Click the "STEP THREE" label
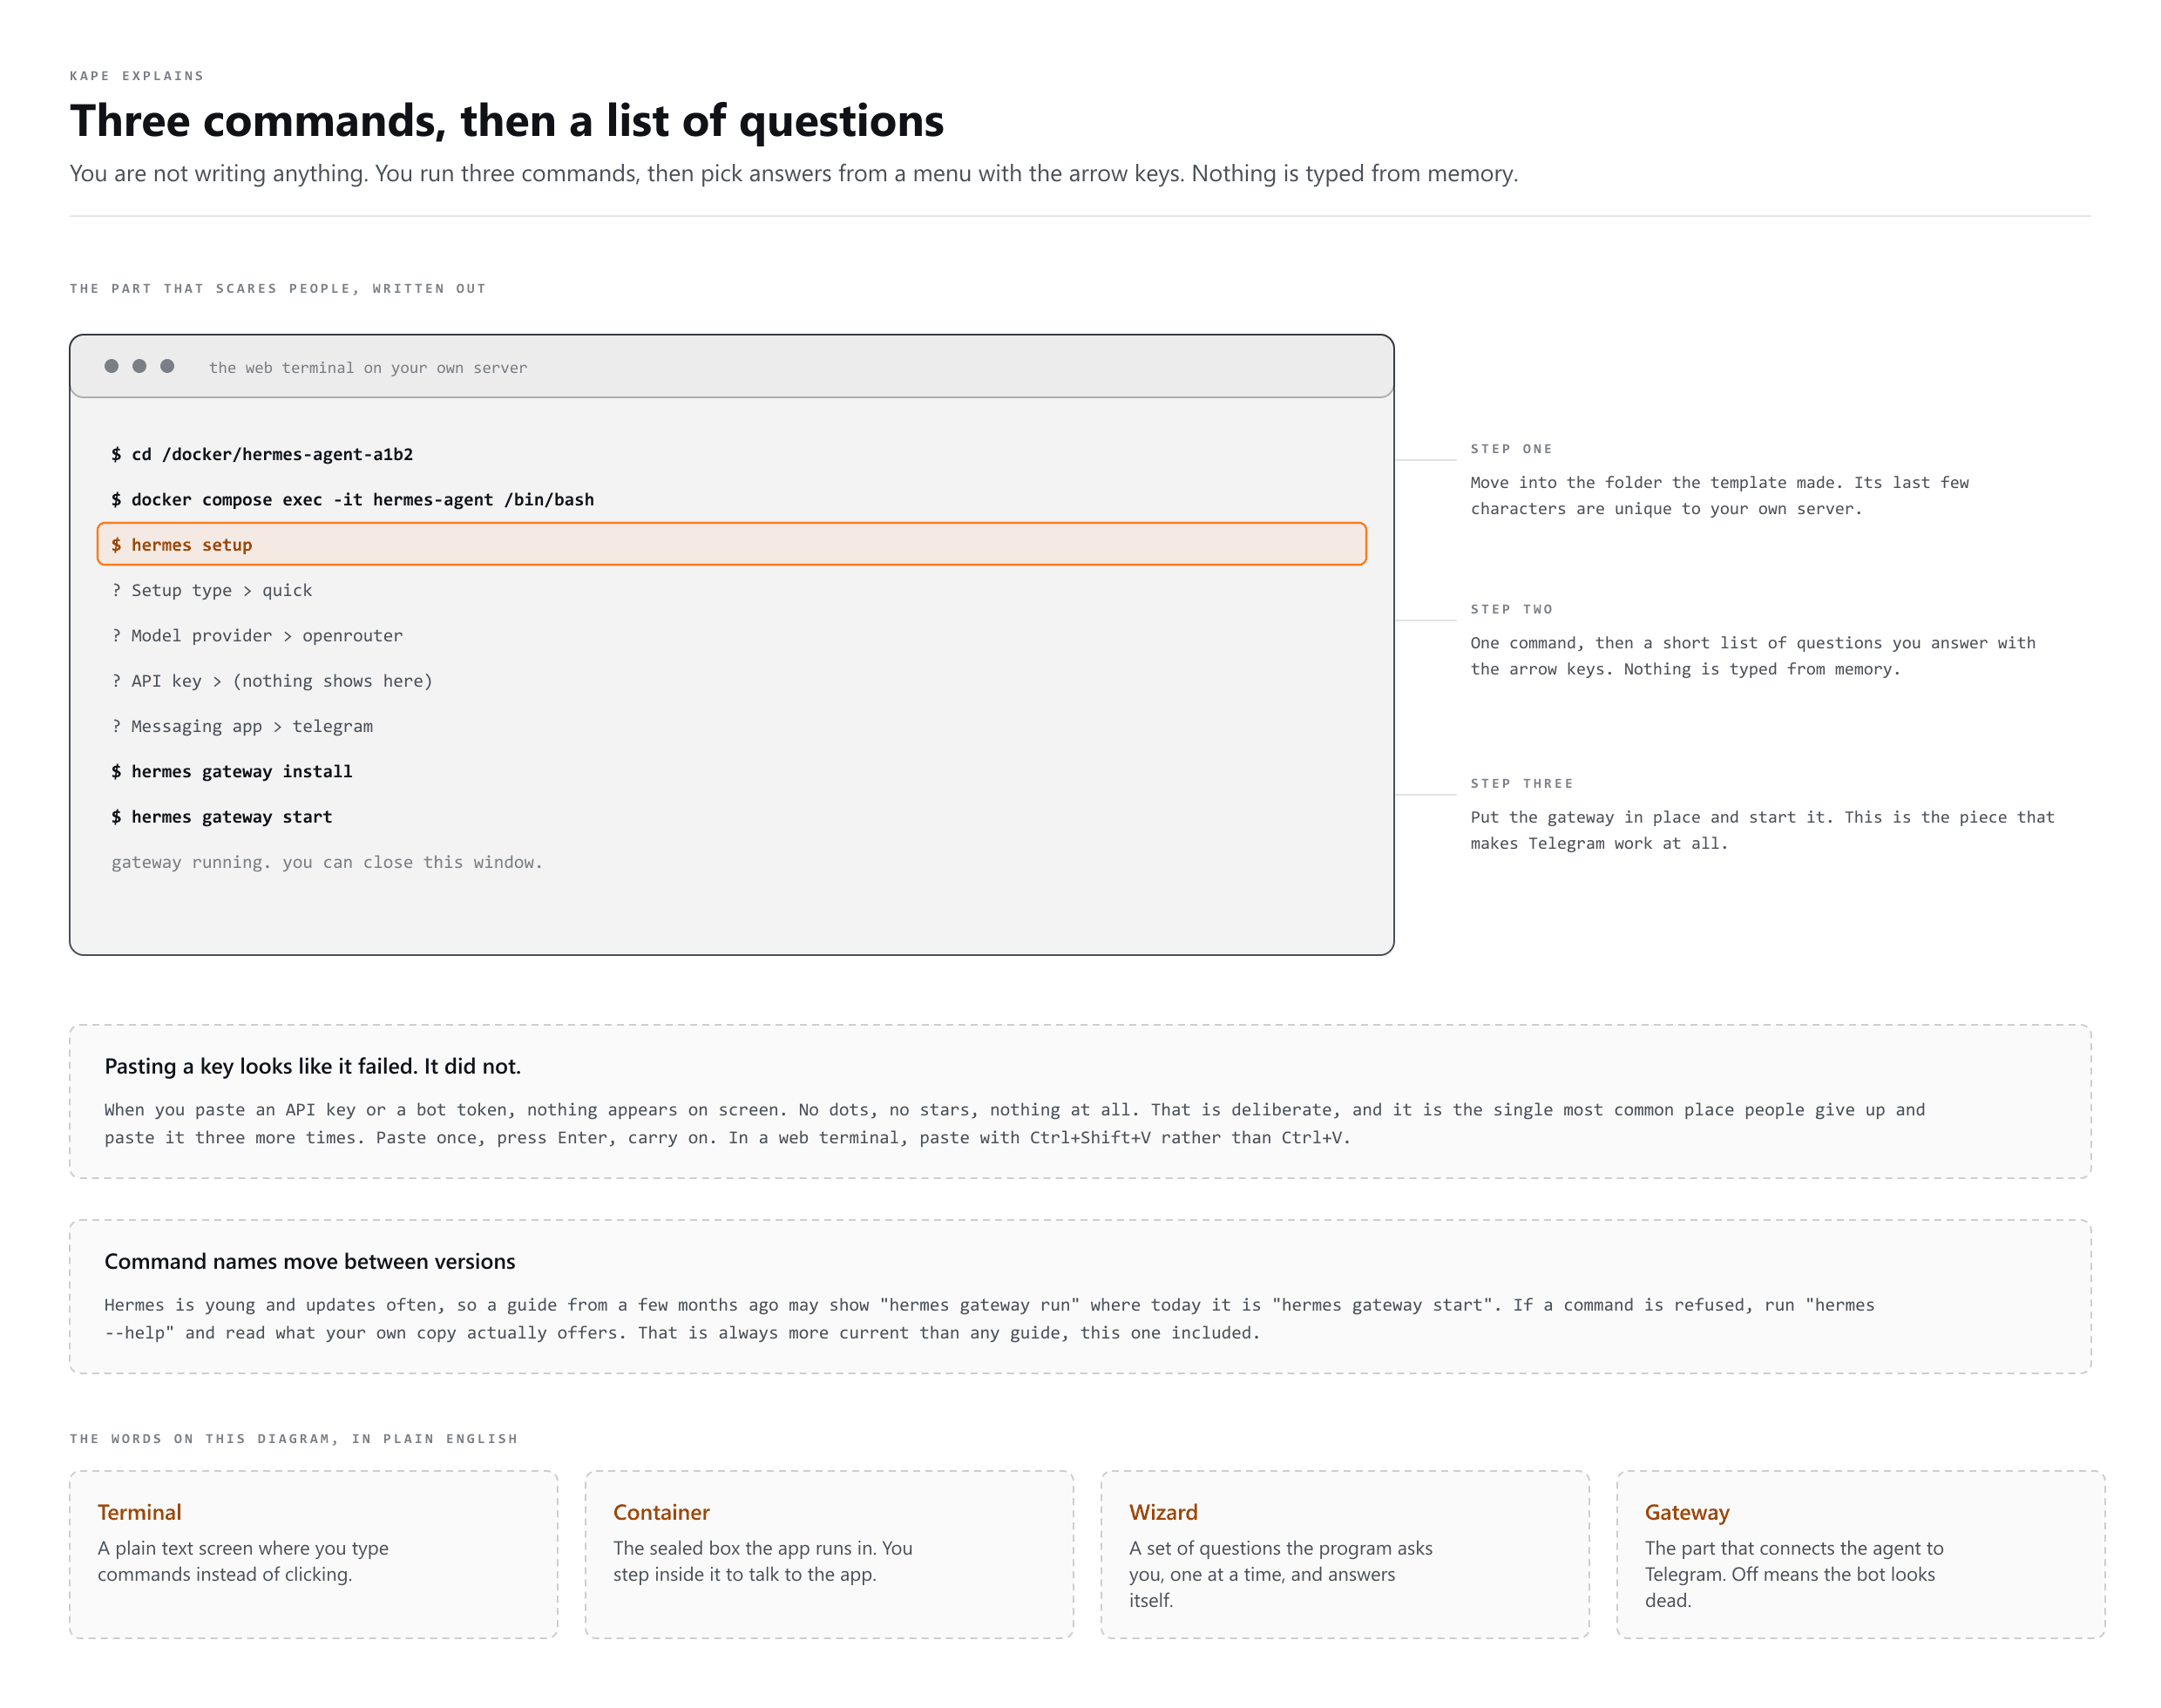 point(1521,783)
